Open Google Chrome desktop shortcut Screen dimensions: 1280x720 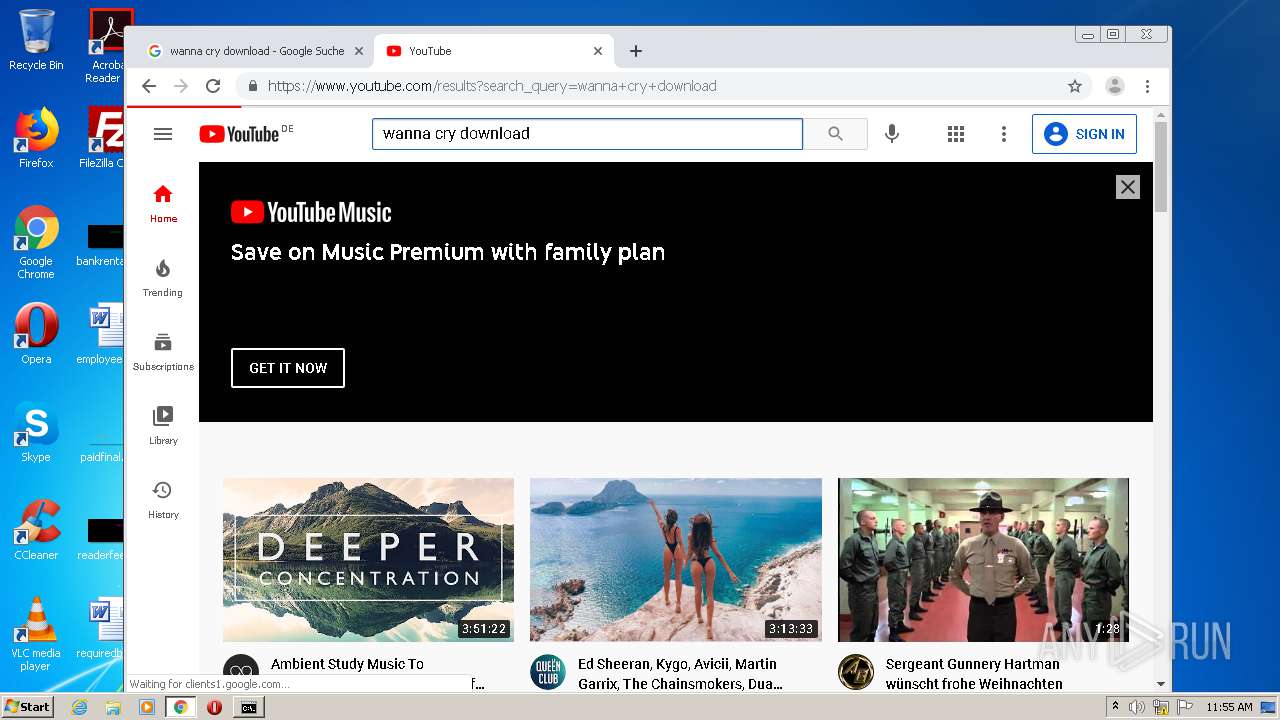[36, 242]
